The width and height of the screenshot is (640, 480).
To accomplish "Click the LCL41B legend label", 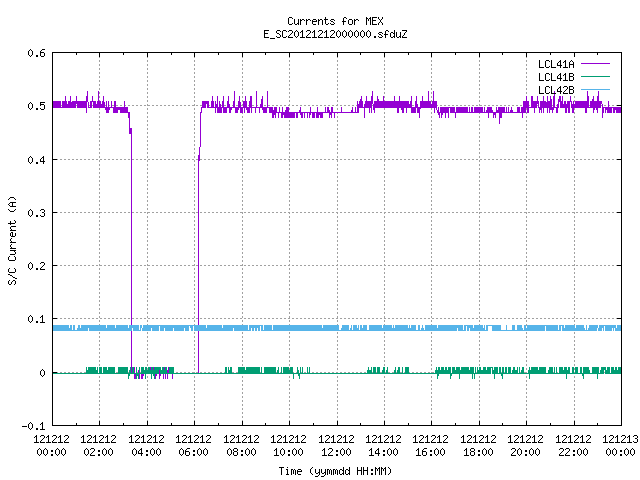I will [x=556, y=77].
